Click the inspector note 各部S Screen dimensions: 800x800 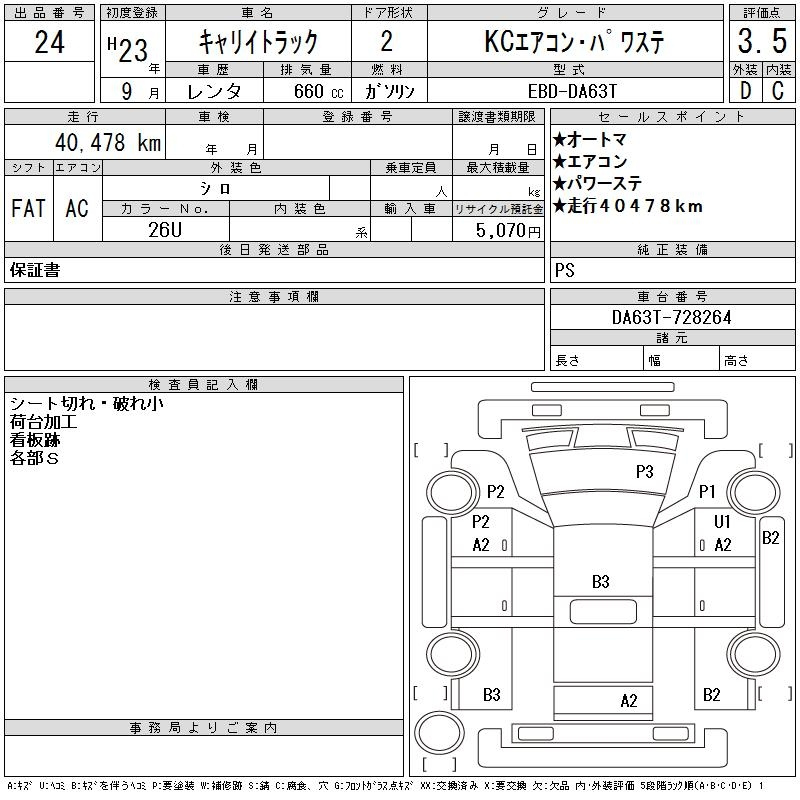(x=34, y=458)
